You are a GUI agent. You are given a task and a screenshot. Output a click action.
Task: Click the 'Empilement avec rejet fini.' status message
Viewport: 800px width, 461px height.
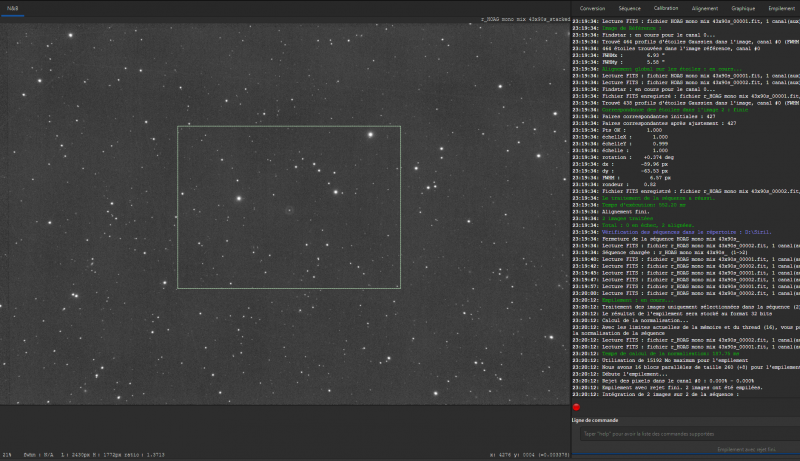(x=746, y=449)
